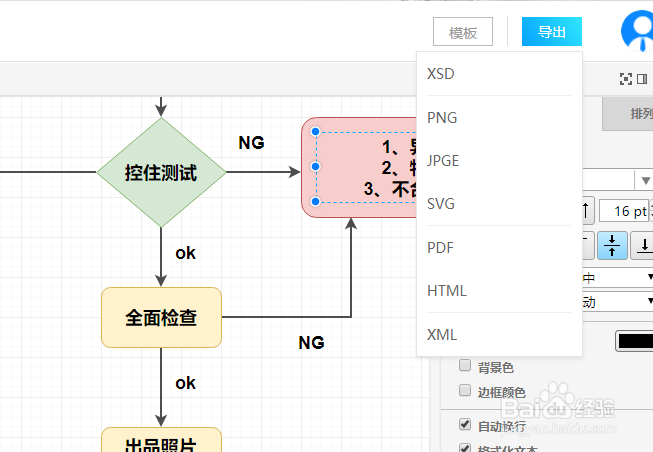Choose JPGE export format
The image size is (653, 452).
(499, 161)
